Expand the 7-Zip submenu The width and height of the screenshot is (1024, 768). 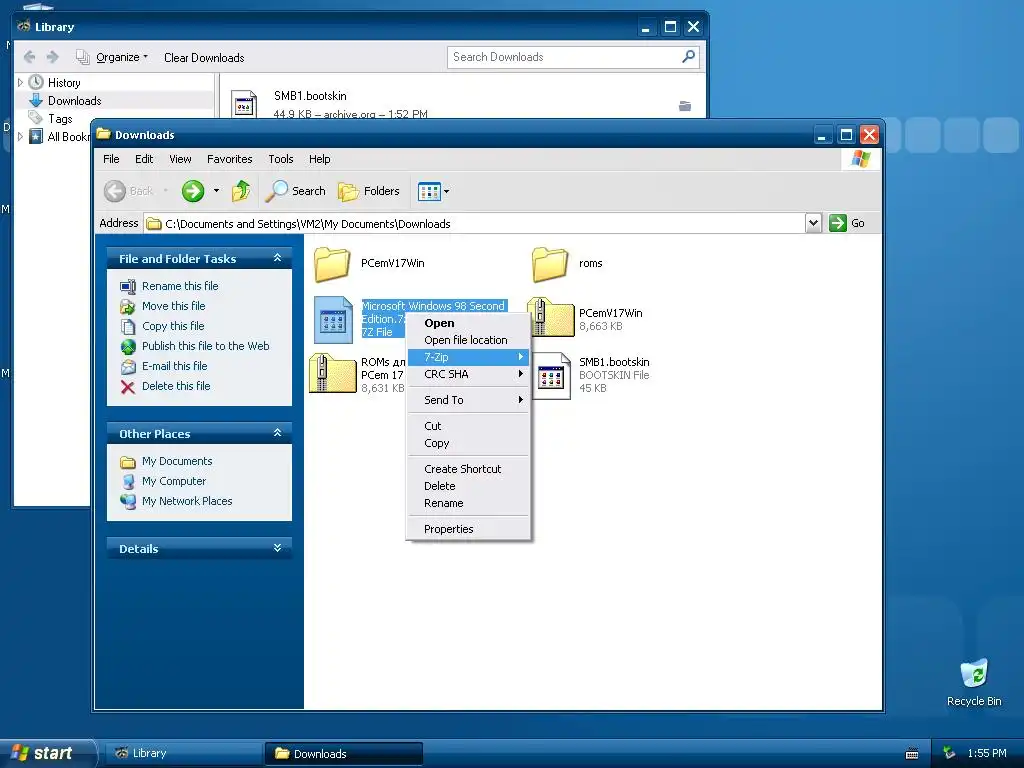pos(468,357)
